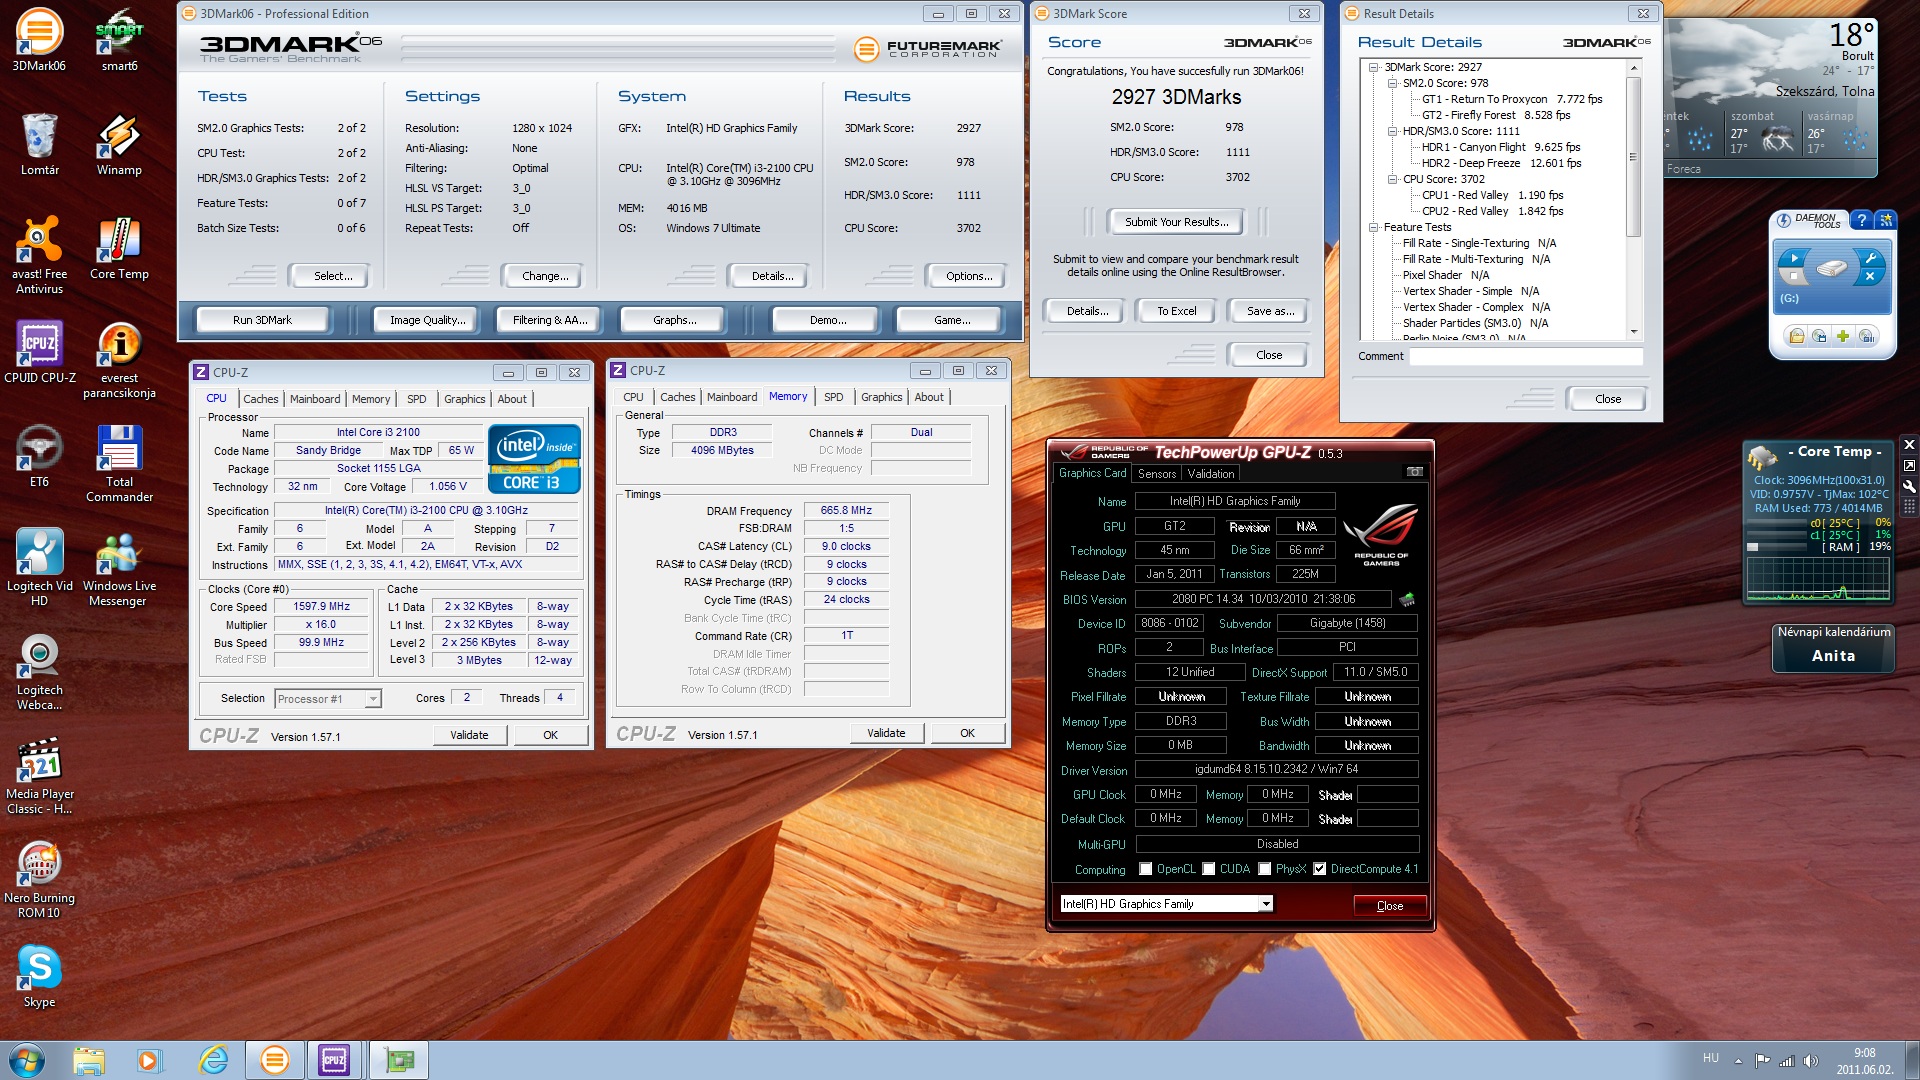Launch ET6 desktop shortcut
The width and height of the screenshot is (1920, 1080).
pos(39,456)
